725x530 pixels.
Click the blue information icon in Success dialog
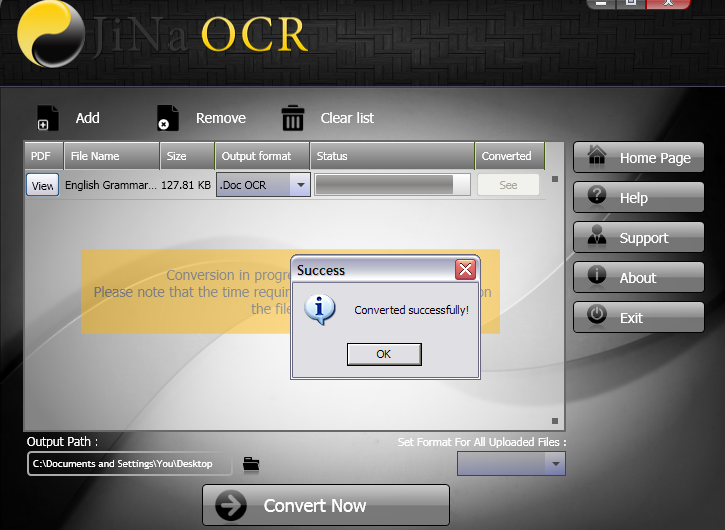pyautogui.click(x=319, y=309)
